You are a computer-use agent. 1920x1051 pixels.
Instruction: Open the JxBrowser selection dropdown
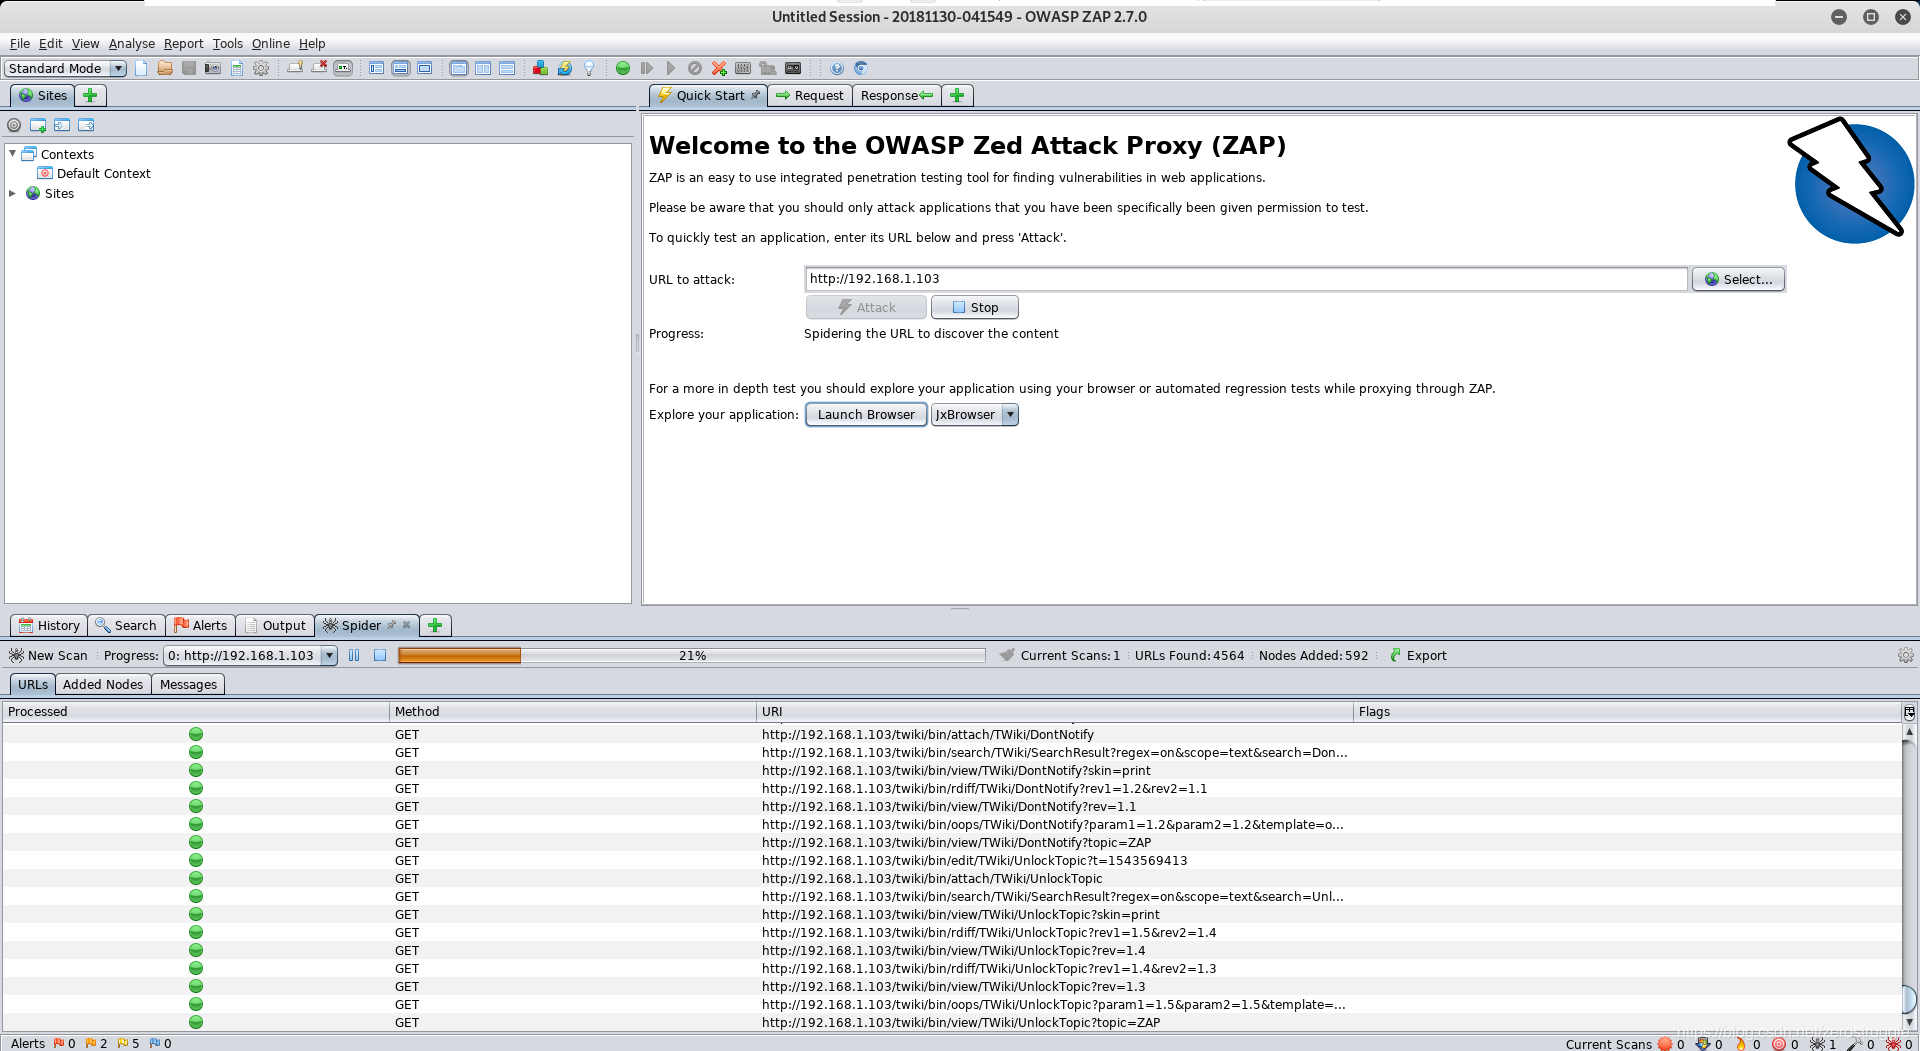tap(1010, 414)
